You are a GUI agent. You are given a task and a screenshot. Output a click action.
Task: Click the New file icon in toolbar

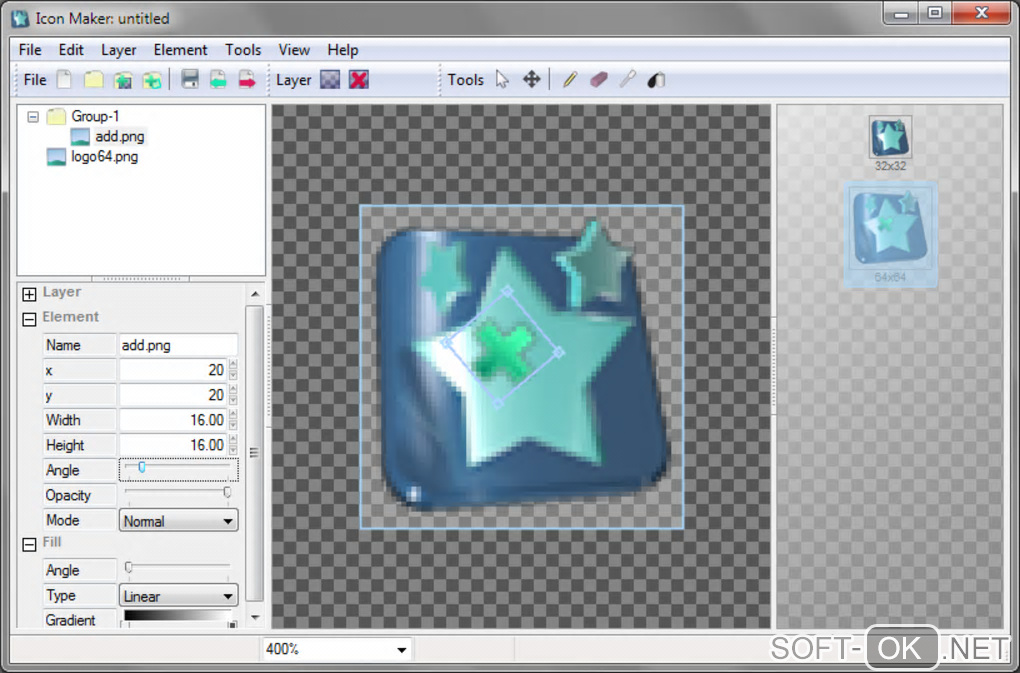64,80
